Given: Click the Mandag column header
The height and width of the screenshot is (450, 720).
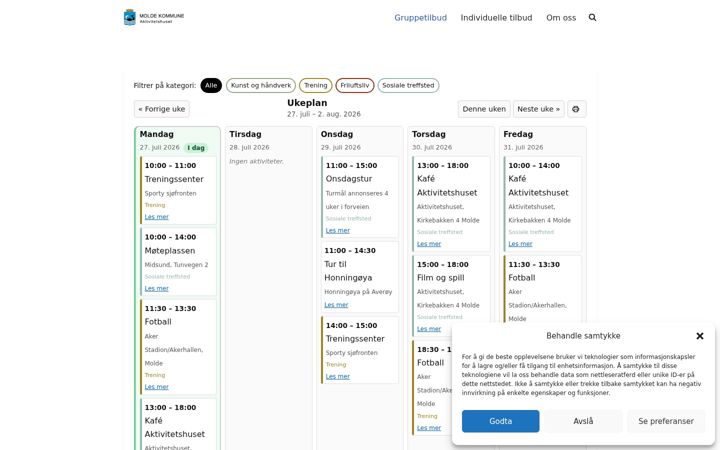Looking at the screenshot, I should point(157,134).
